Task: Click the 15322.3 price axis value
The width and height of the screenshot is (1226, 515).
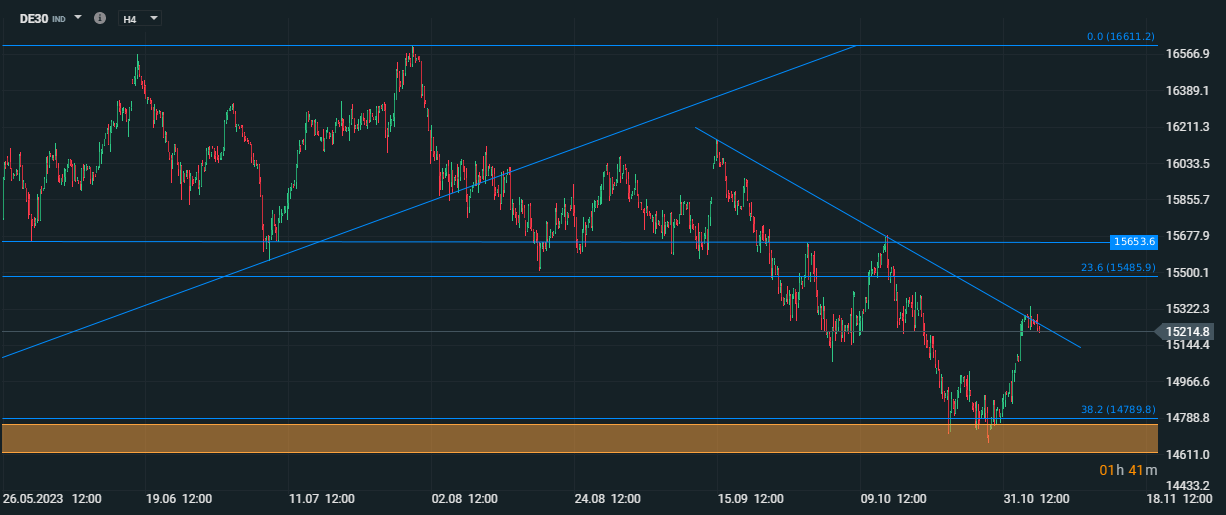Action: coord(1188,309)
